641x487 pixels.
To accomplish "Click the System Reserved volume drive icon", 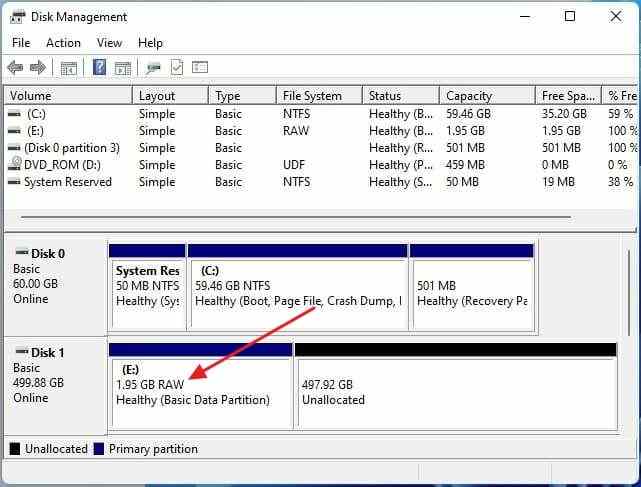I will click(x=14, y=182).
